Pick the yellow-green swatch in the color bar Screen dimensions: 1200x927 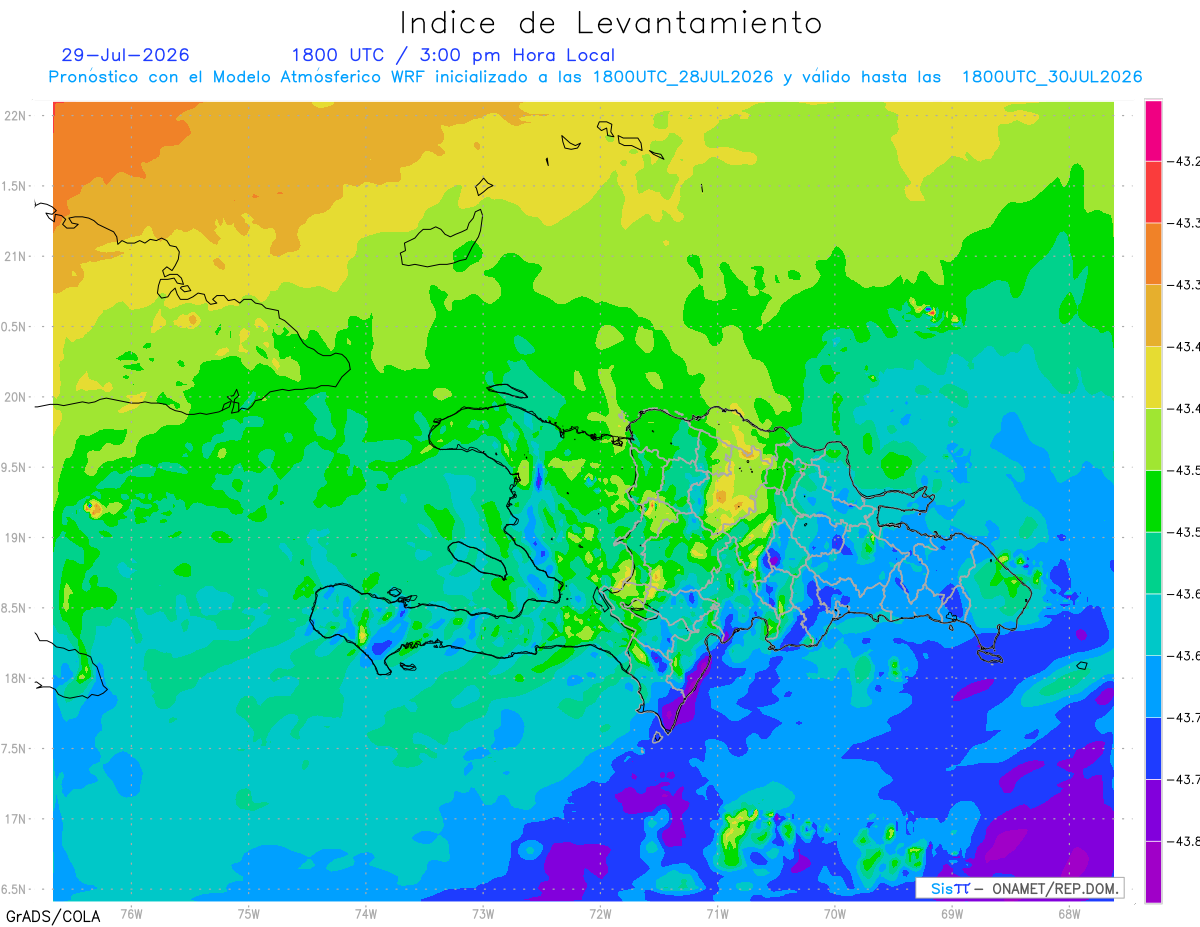pos(1153,439)
